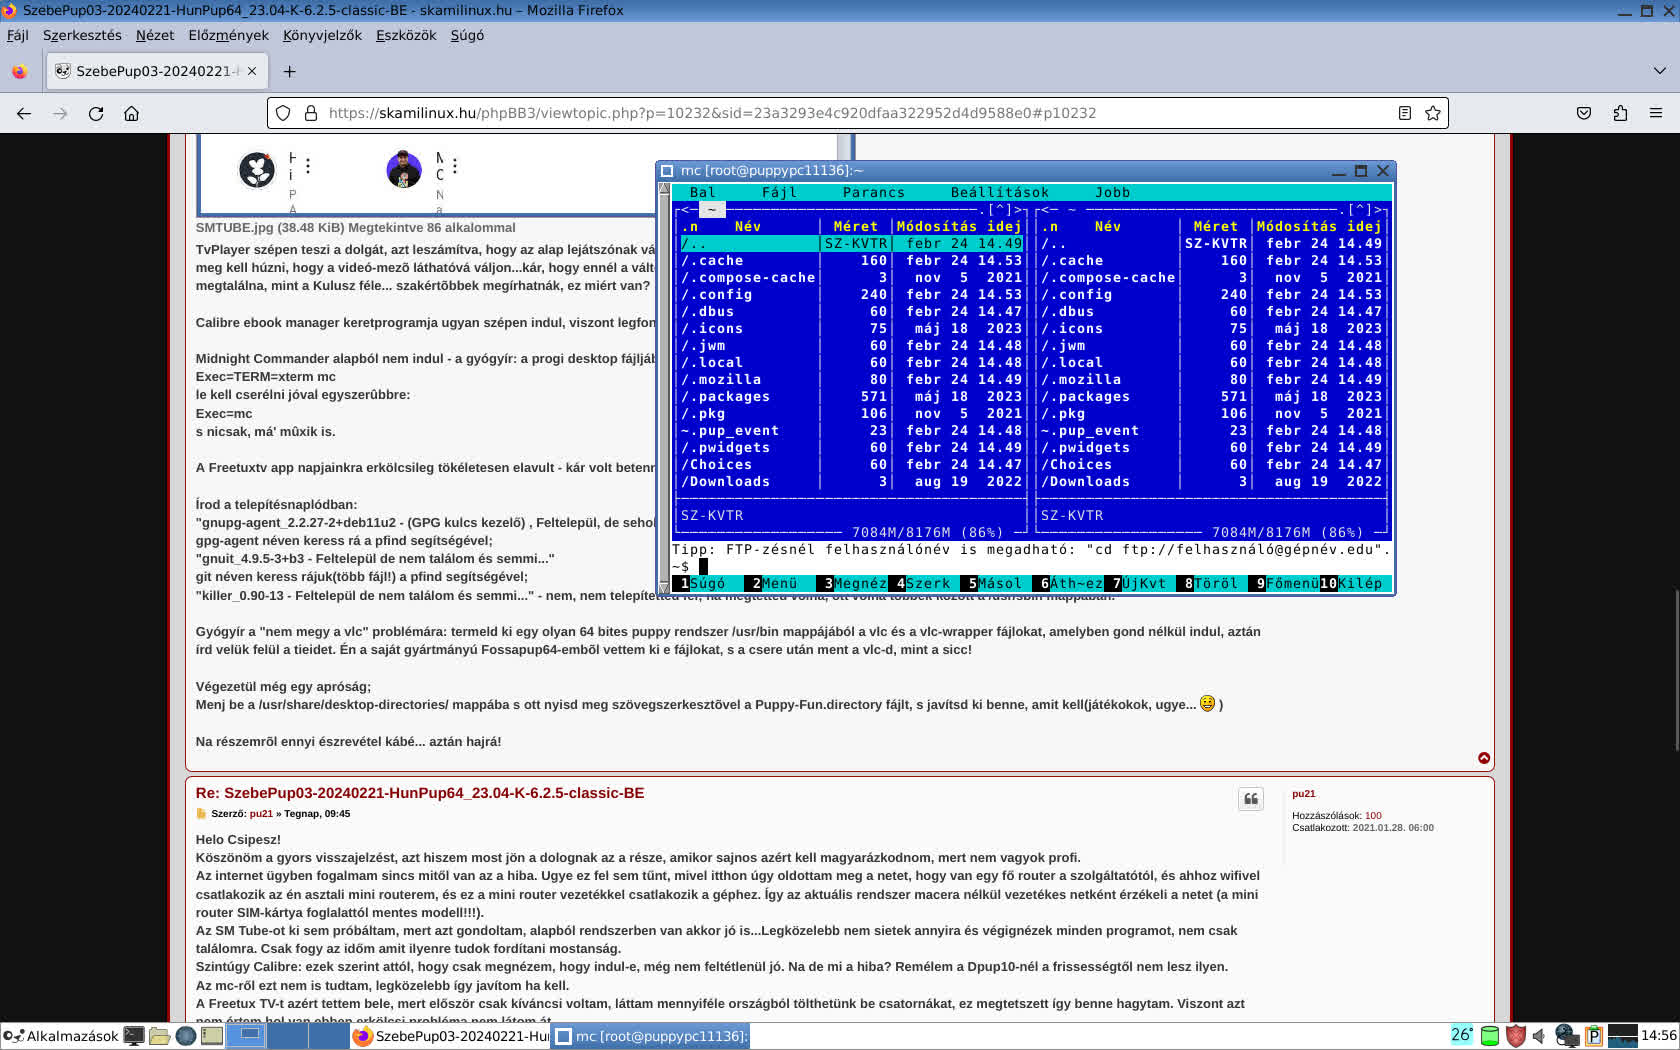The height and width of the screenshot is (1050, 1680).
Task: Focus the Firefox URL address field
Action: pos(856,113)
